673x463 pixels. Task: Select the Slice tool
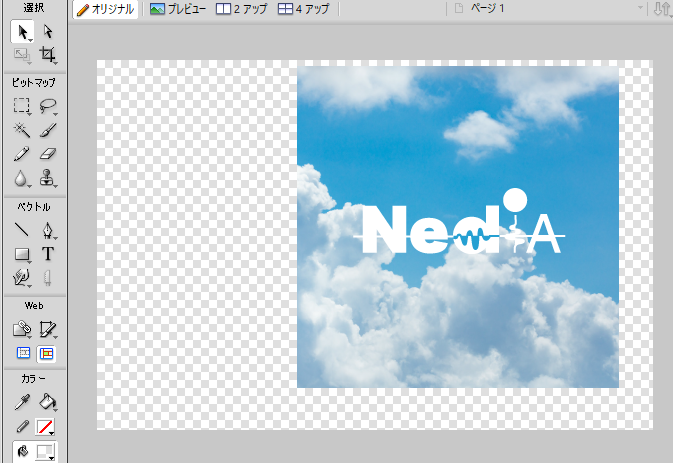[47, 330]
